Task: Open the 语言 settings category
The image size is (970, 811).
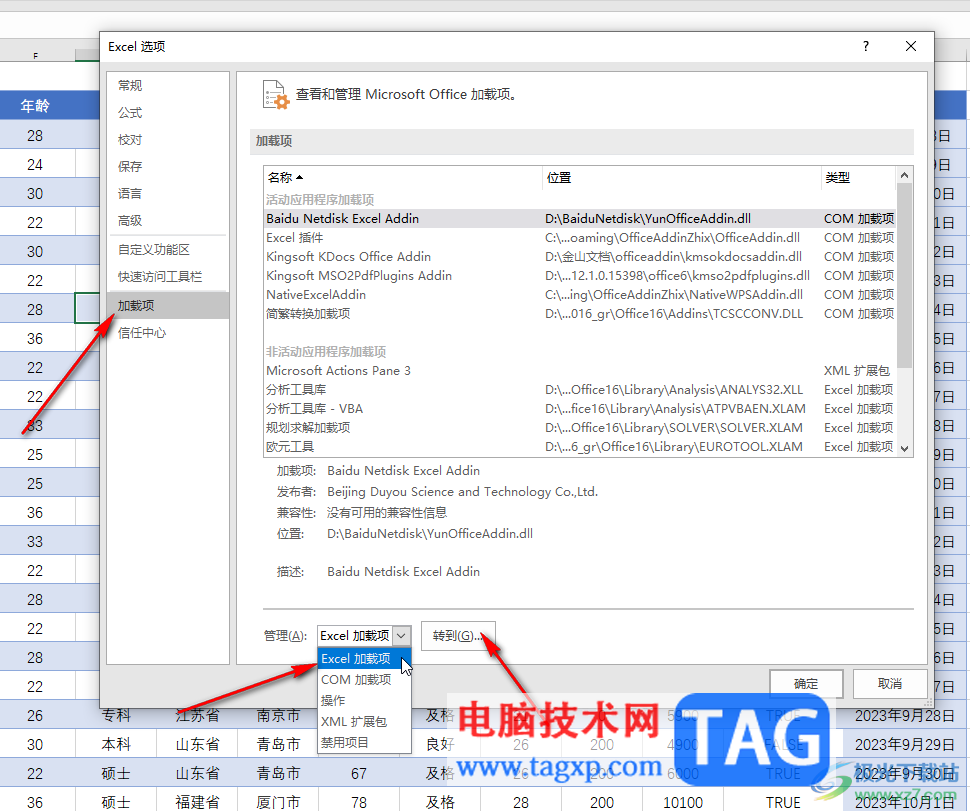Action: coord(168,194)
